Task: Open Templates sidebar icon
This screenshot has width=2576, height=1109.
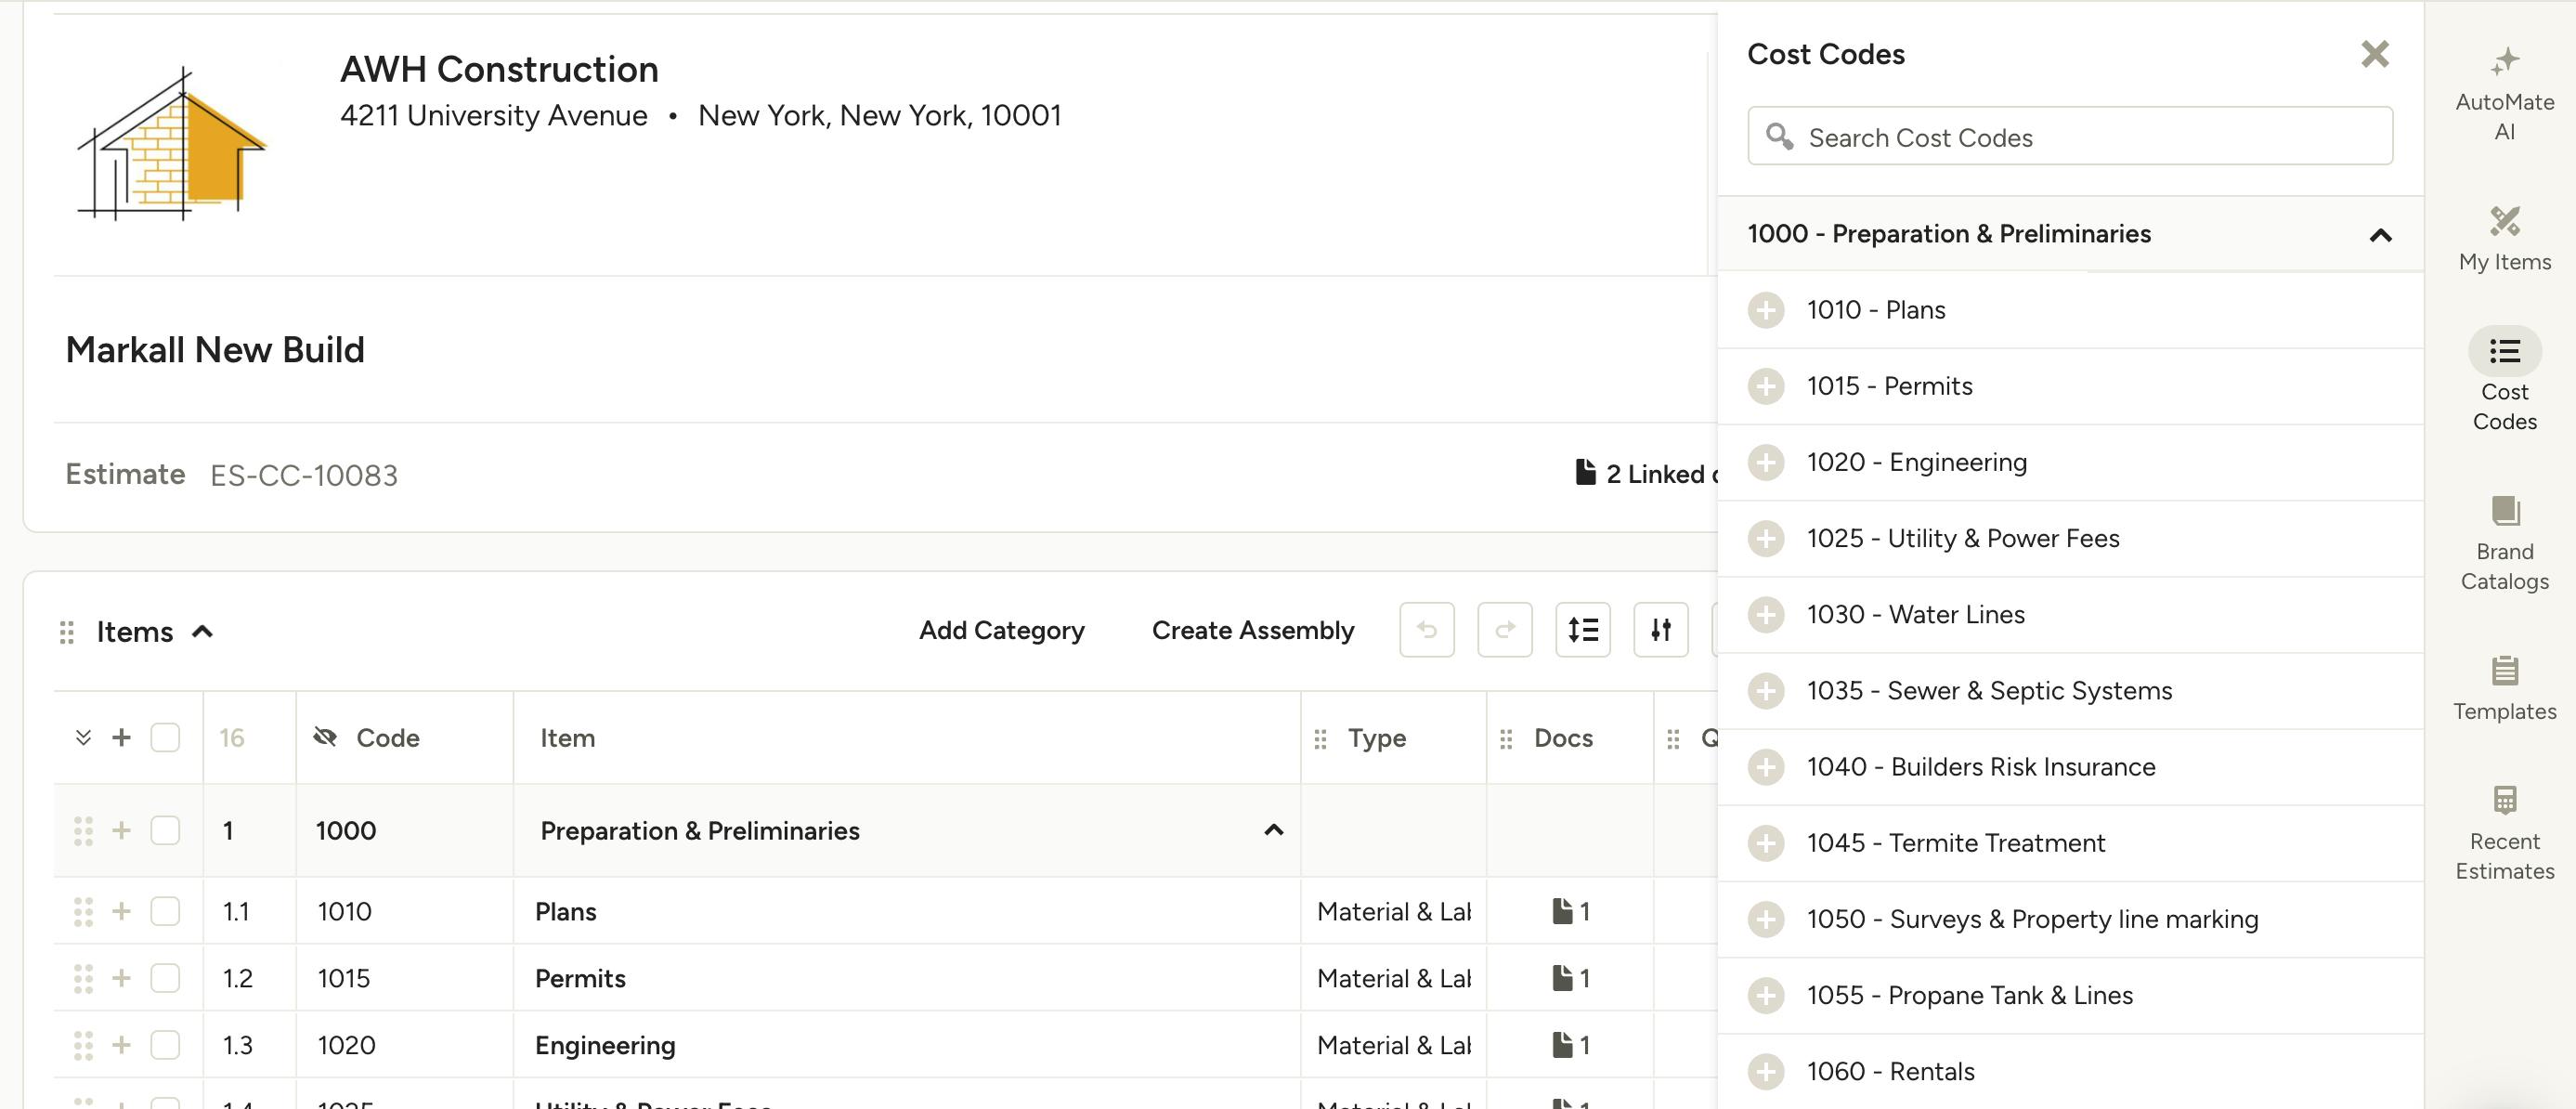Action: 2504,671
